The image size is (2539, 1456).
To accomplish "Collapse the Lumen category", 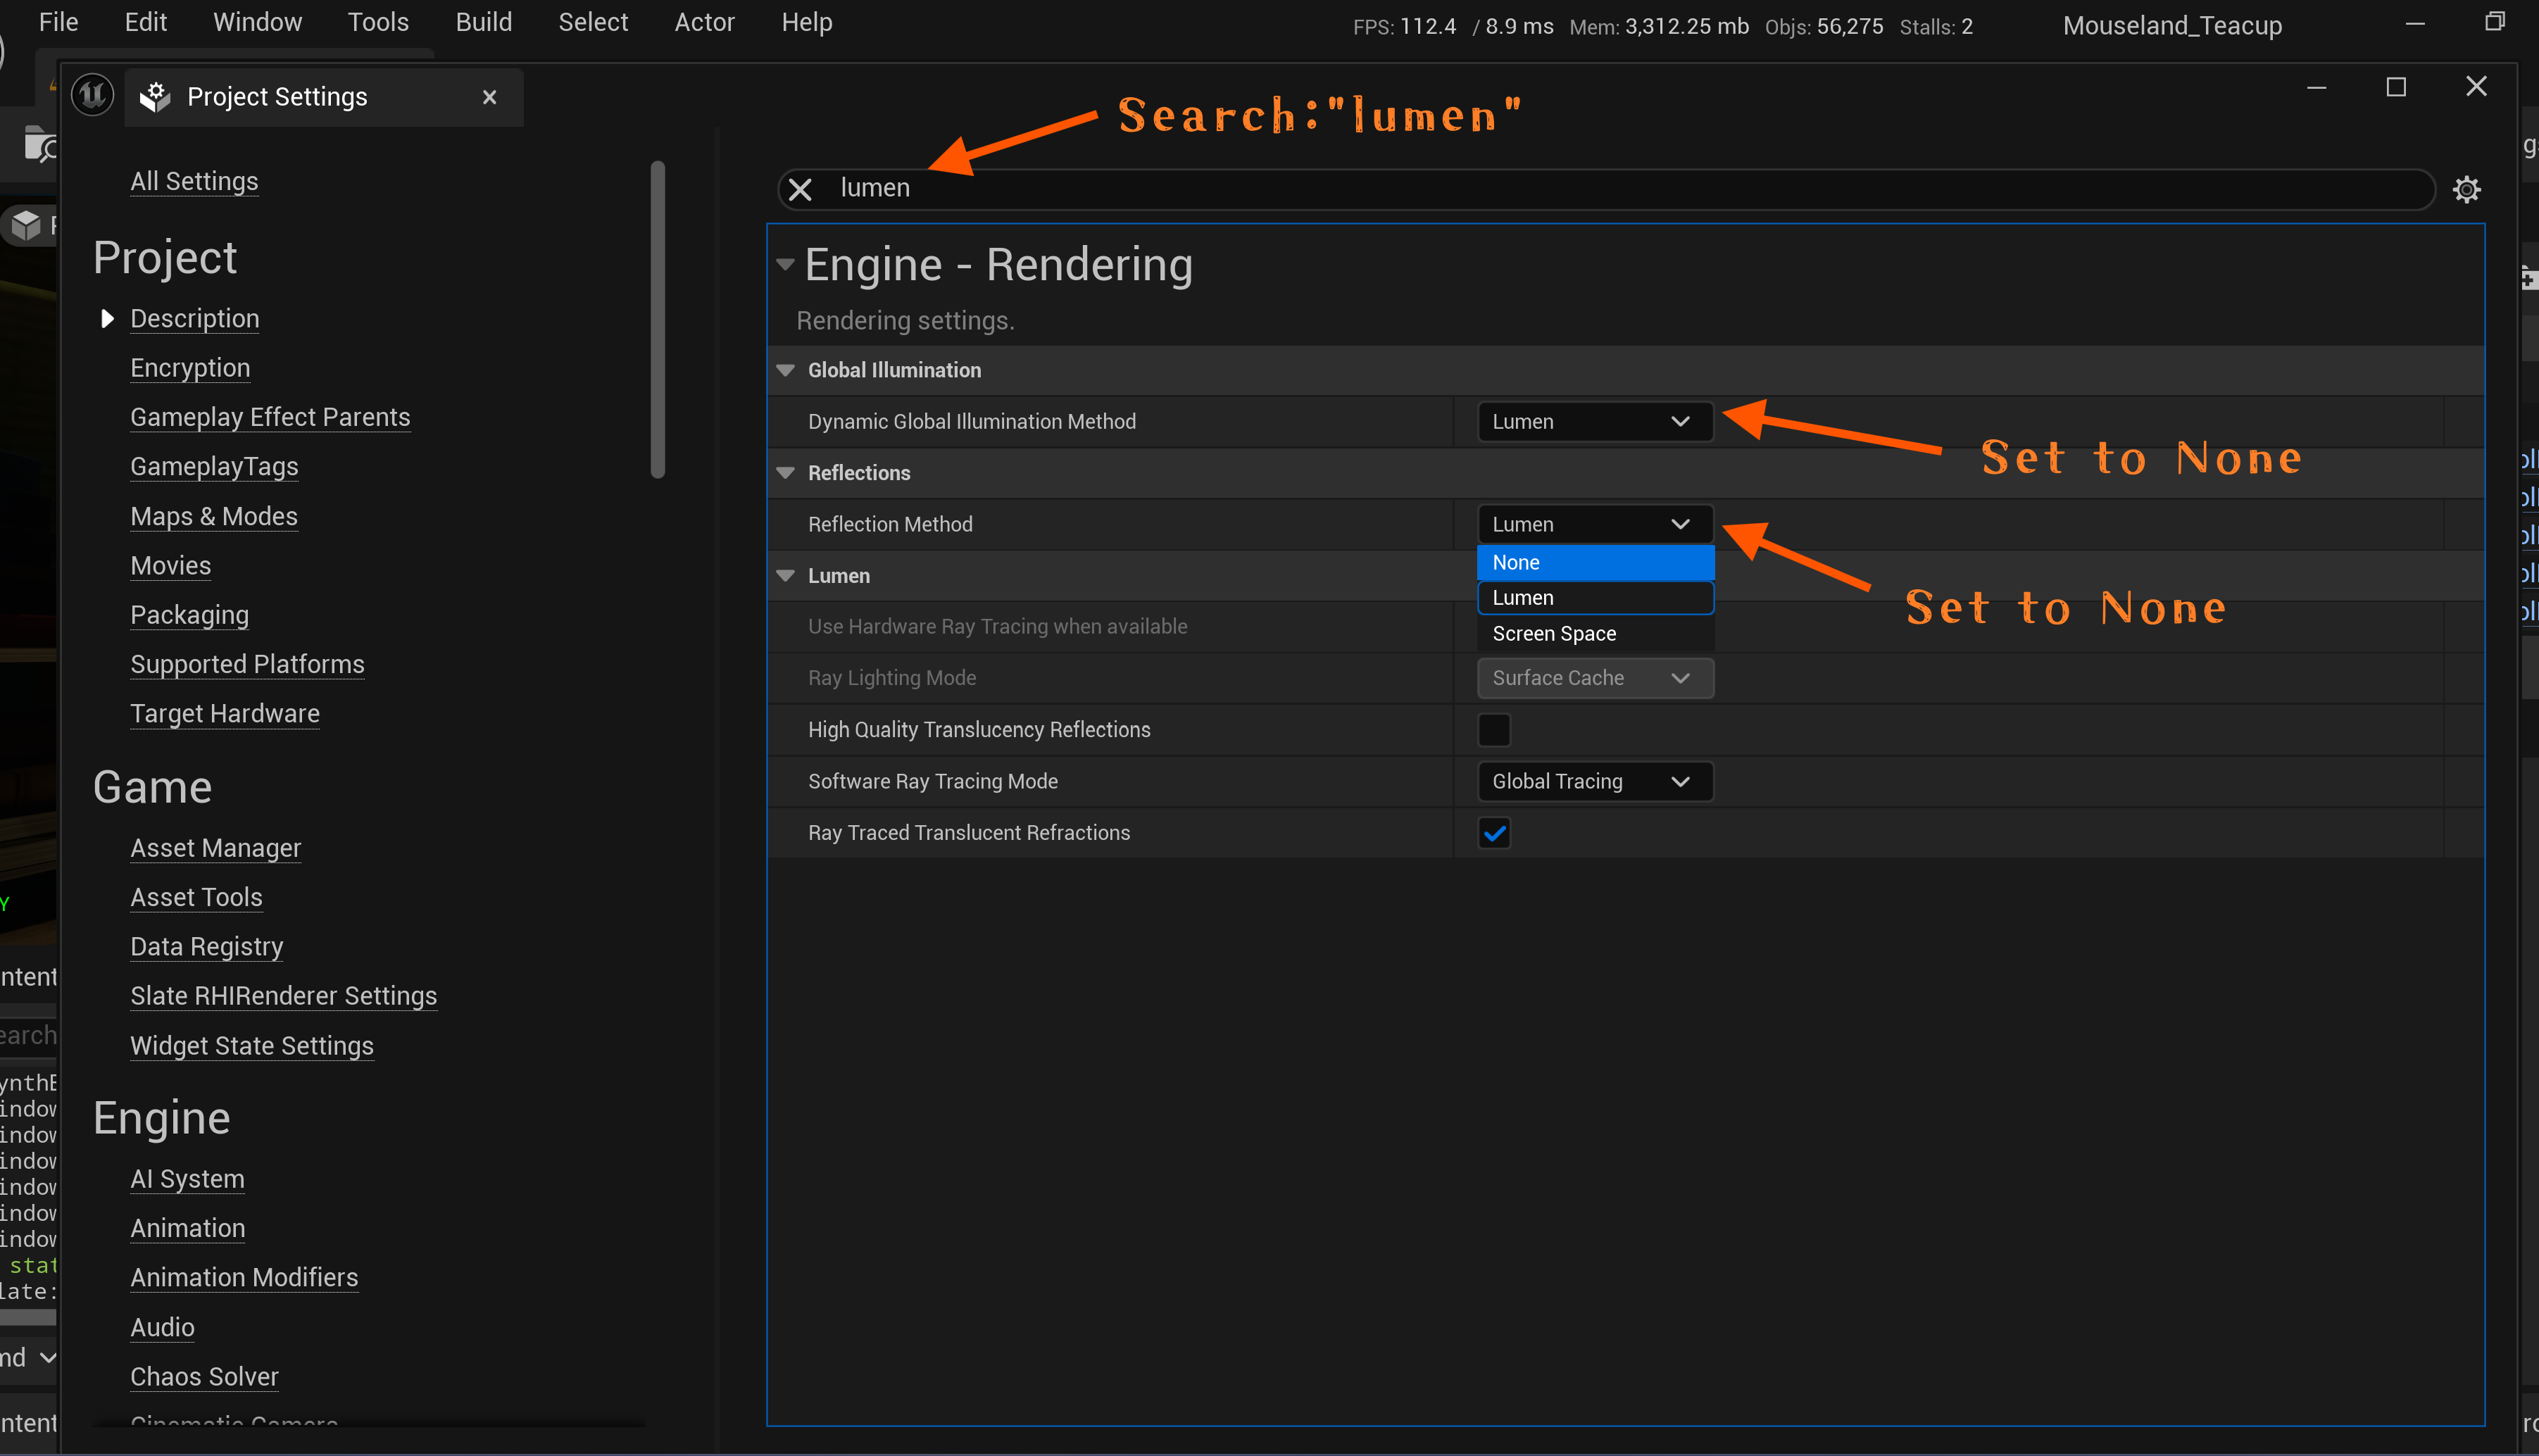I will pyautogui.click(x=786, y=576).
